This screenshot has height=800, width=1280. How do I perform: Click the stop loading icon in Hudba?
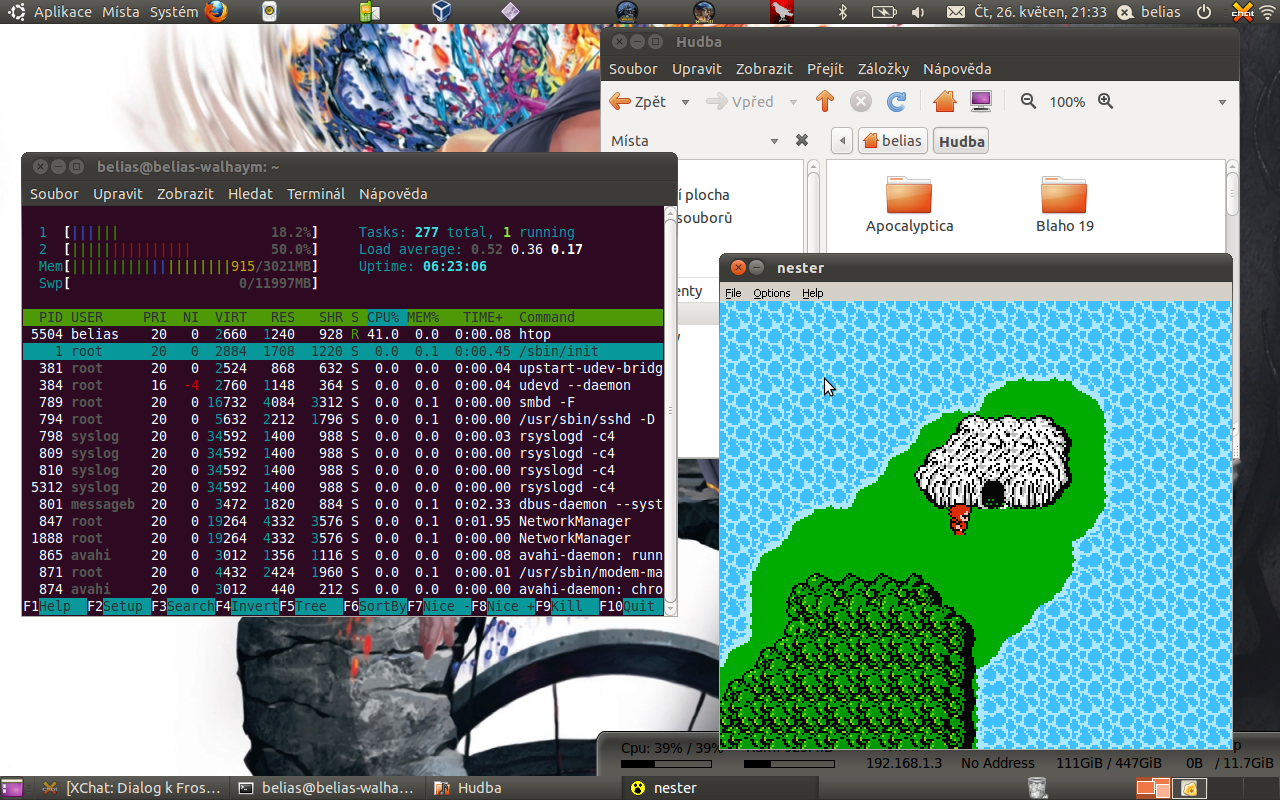pos(861,102)
